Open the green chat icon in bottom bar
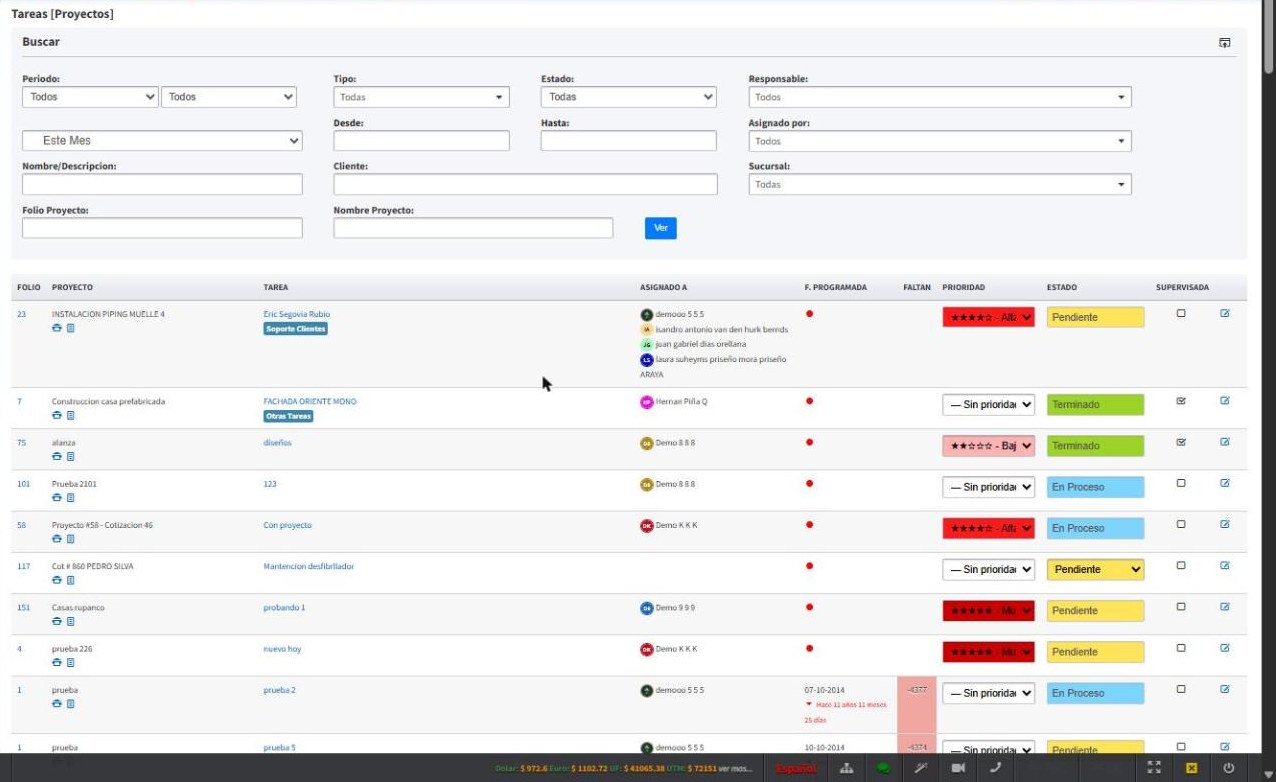The width and height of the screenshot is (1276, 782). point(883,768)
